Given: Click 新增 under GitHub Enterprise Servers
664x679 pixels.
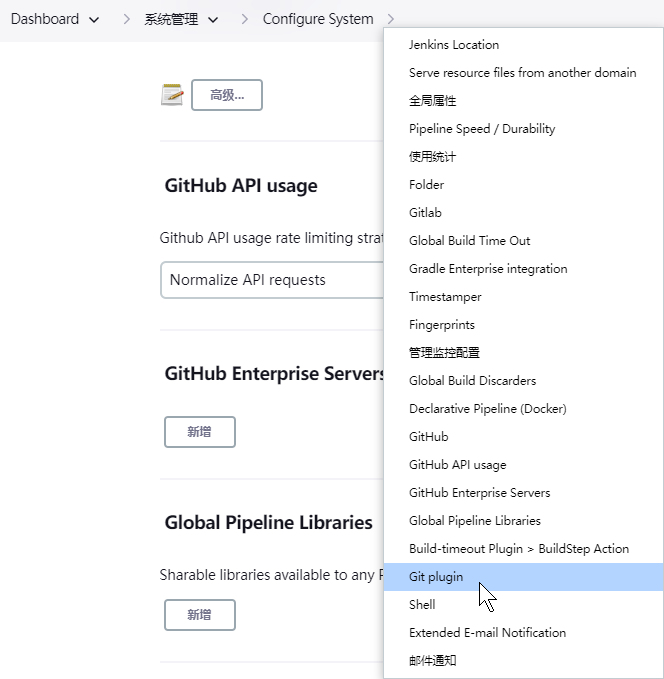Looking at the screenshot, I should pyautogui.click(x=199, y=432).
